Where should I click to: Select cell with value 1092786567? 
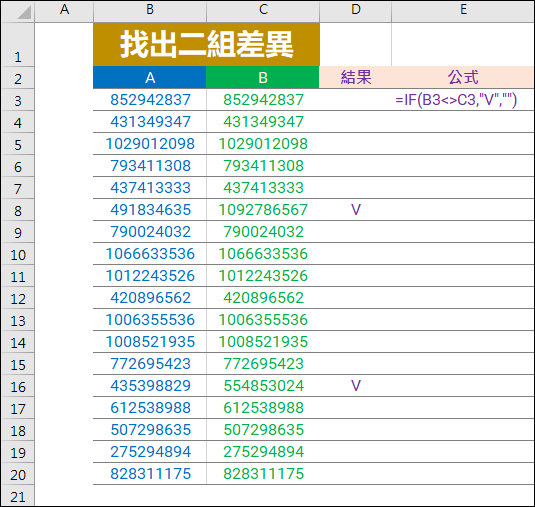(263, 210)
